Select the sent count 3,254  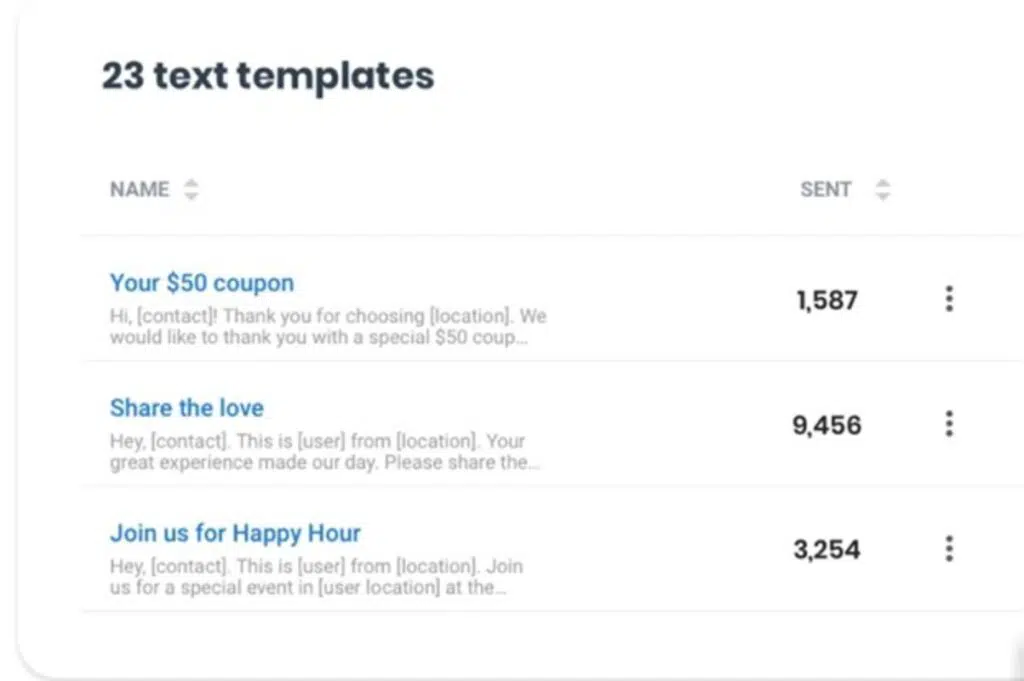tap(827, 549)
